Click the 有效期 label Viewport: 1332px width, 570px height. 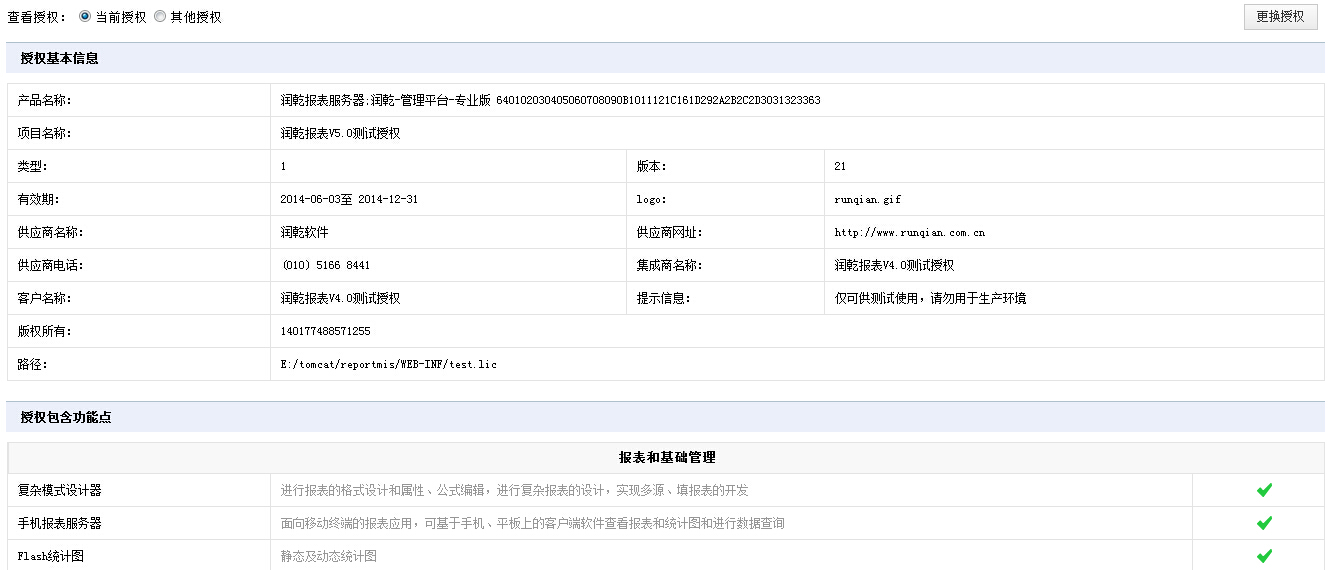(39, 200)
